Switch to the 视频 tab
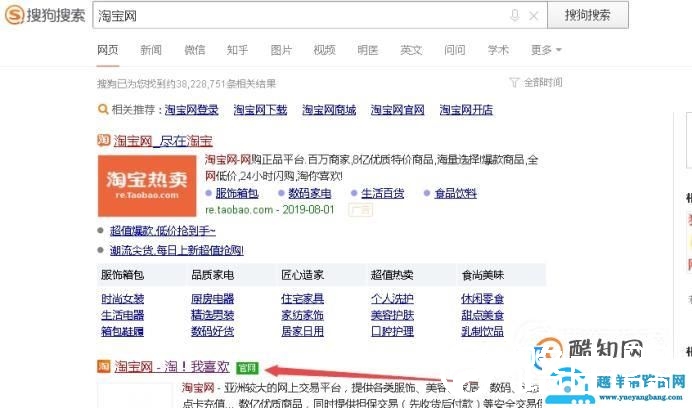The image size is (692, 408). point(324,50)
